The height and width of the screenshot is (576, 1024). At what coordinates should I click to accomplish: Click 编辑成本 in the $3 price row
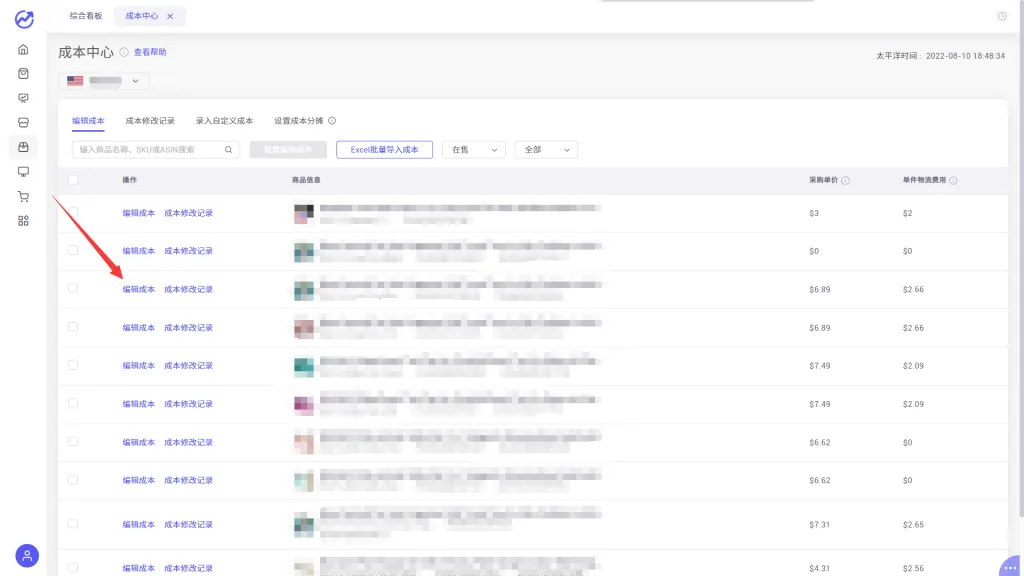point(138,213)
